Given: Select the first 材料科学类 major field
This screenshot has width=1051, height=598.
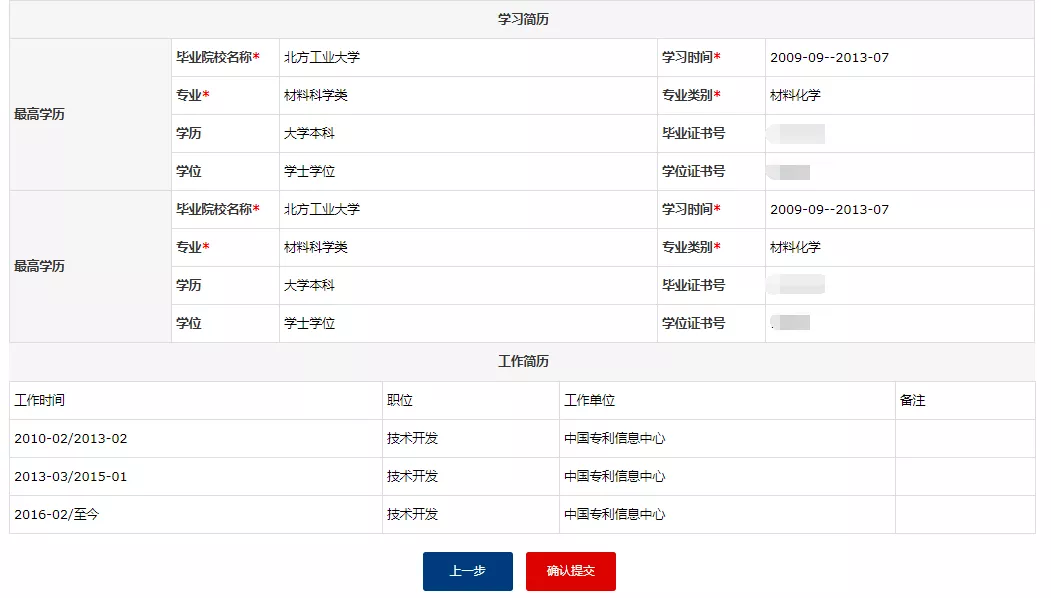Looking at the screenshot, I should tap(317, 95).
